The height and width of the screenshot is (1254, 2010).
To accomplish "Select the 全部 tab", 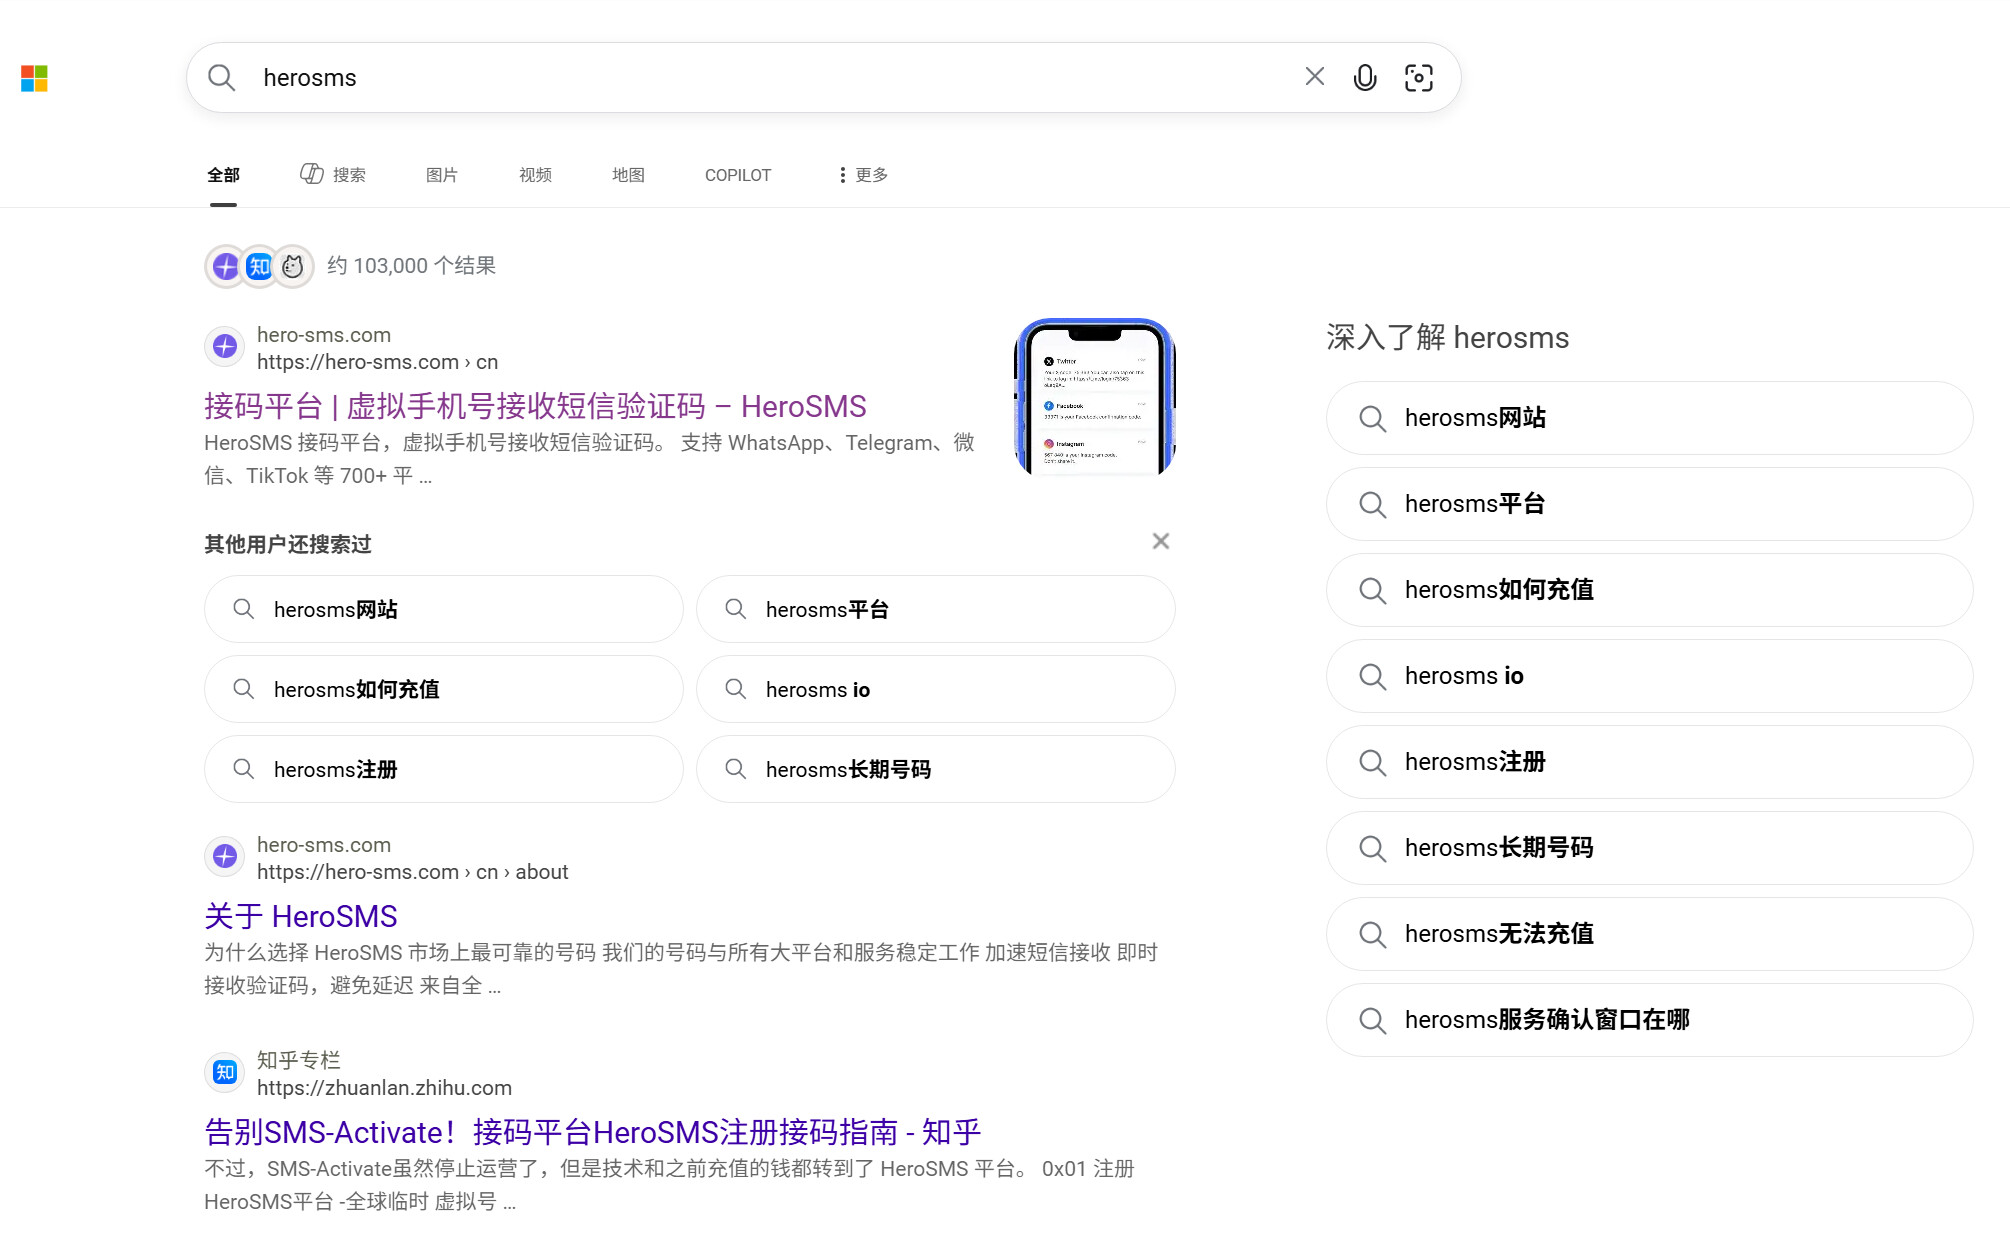I will 223,175.
